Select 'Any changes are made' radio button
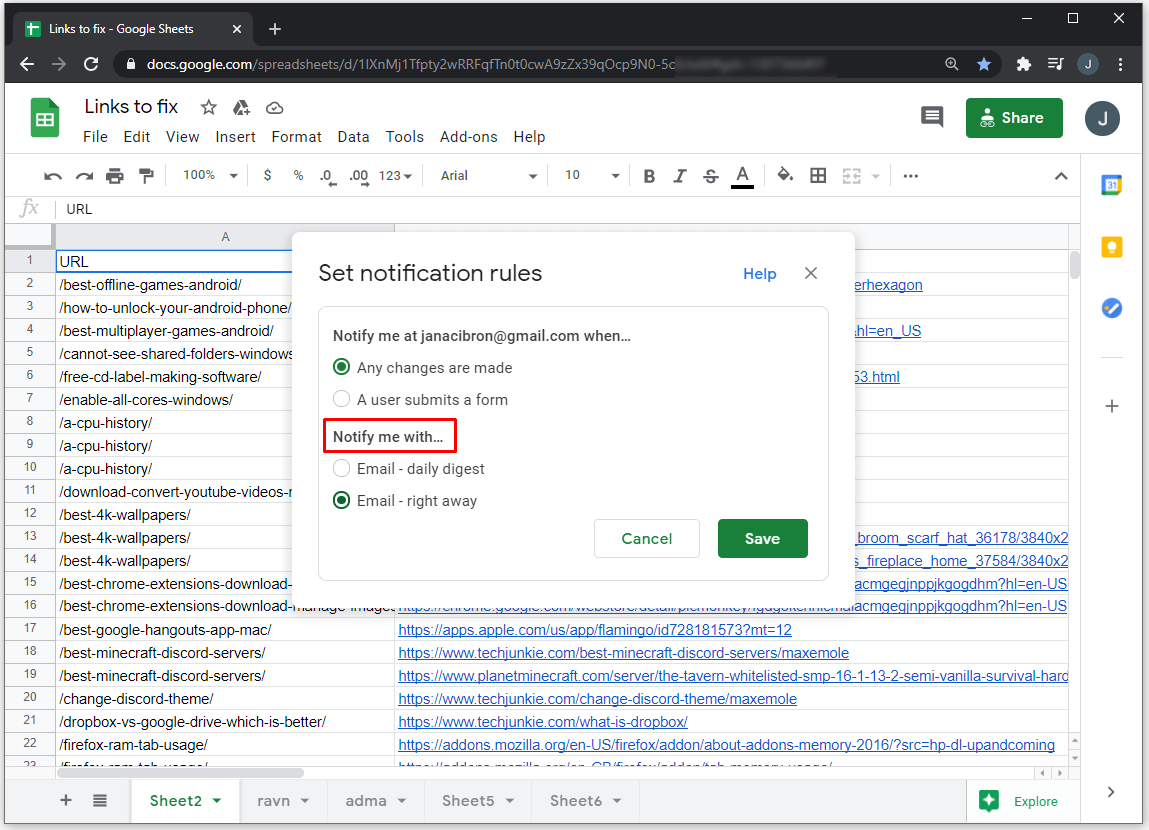1149x830 pixels. [342, 368]
